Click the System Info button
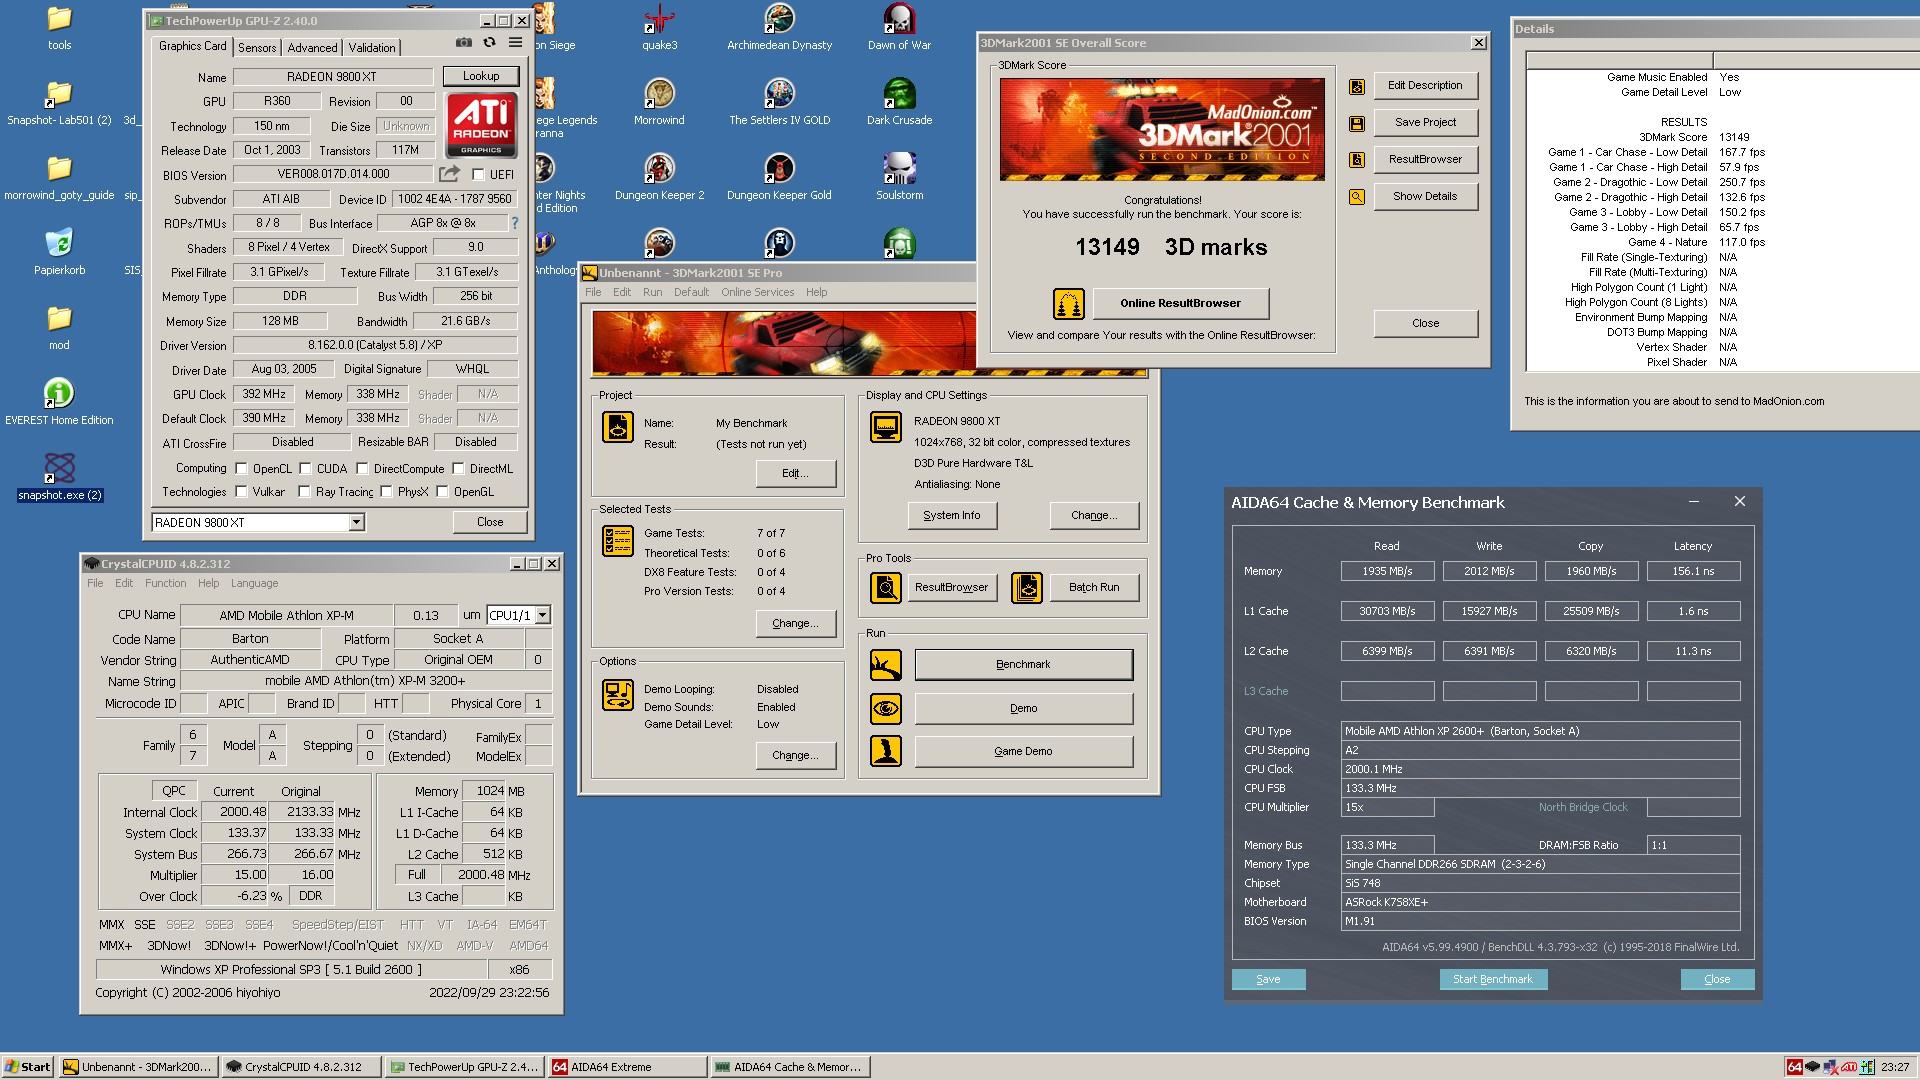The image size is (1920, 1080). click(x=951, y=515)
